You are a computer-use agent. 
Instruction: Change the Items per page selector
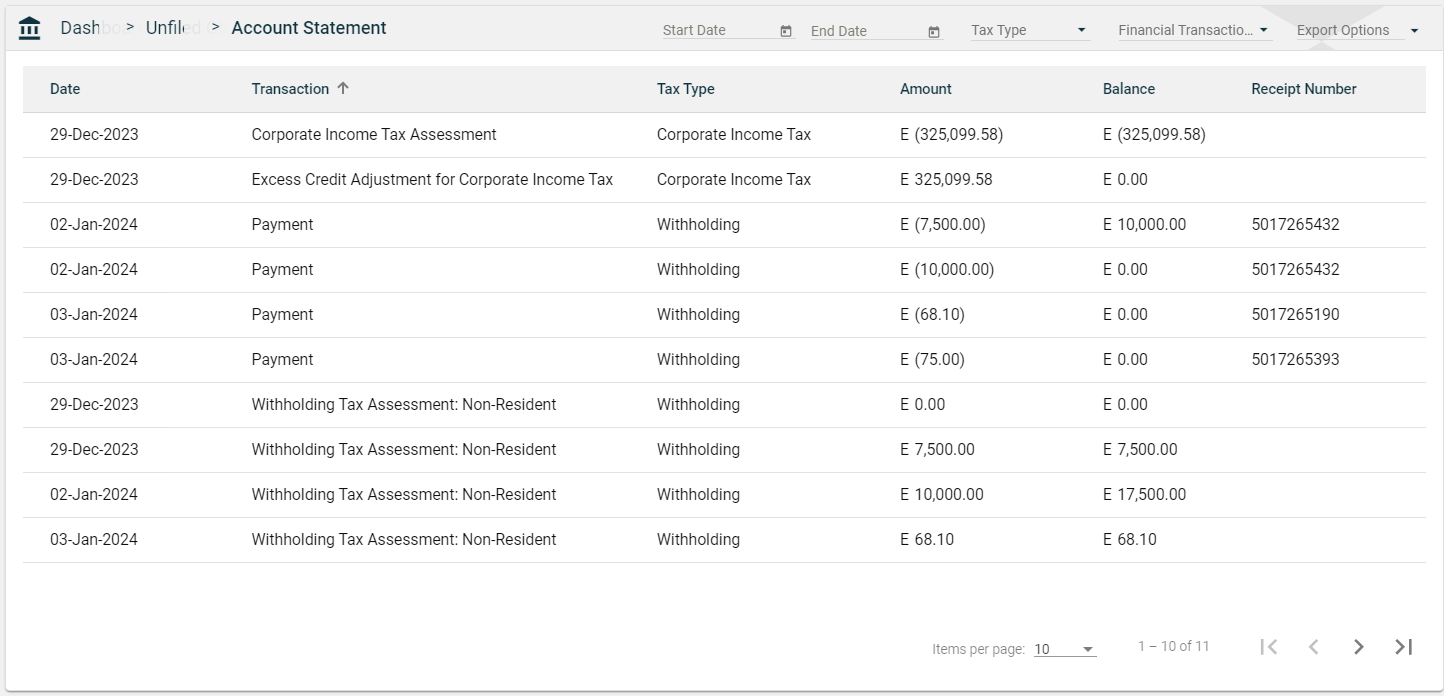[1064, 649]
